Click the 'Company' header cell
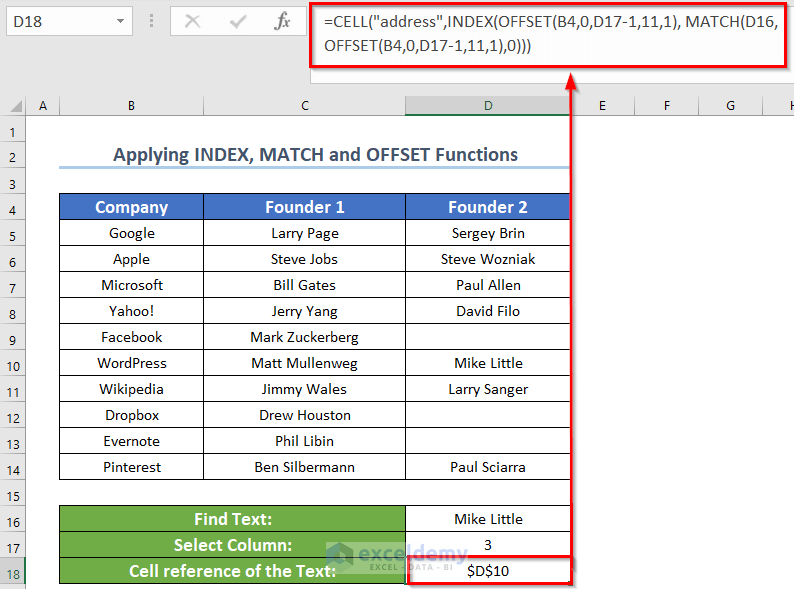The height and width of the screenshot is (589, 794). click(x=131, y=207)
